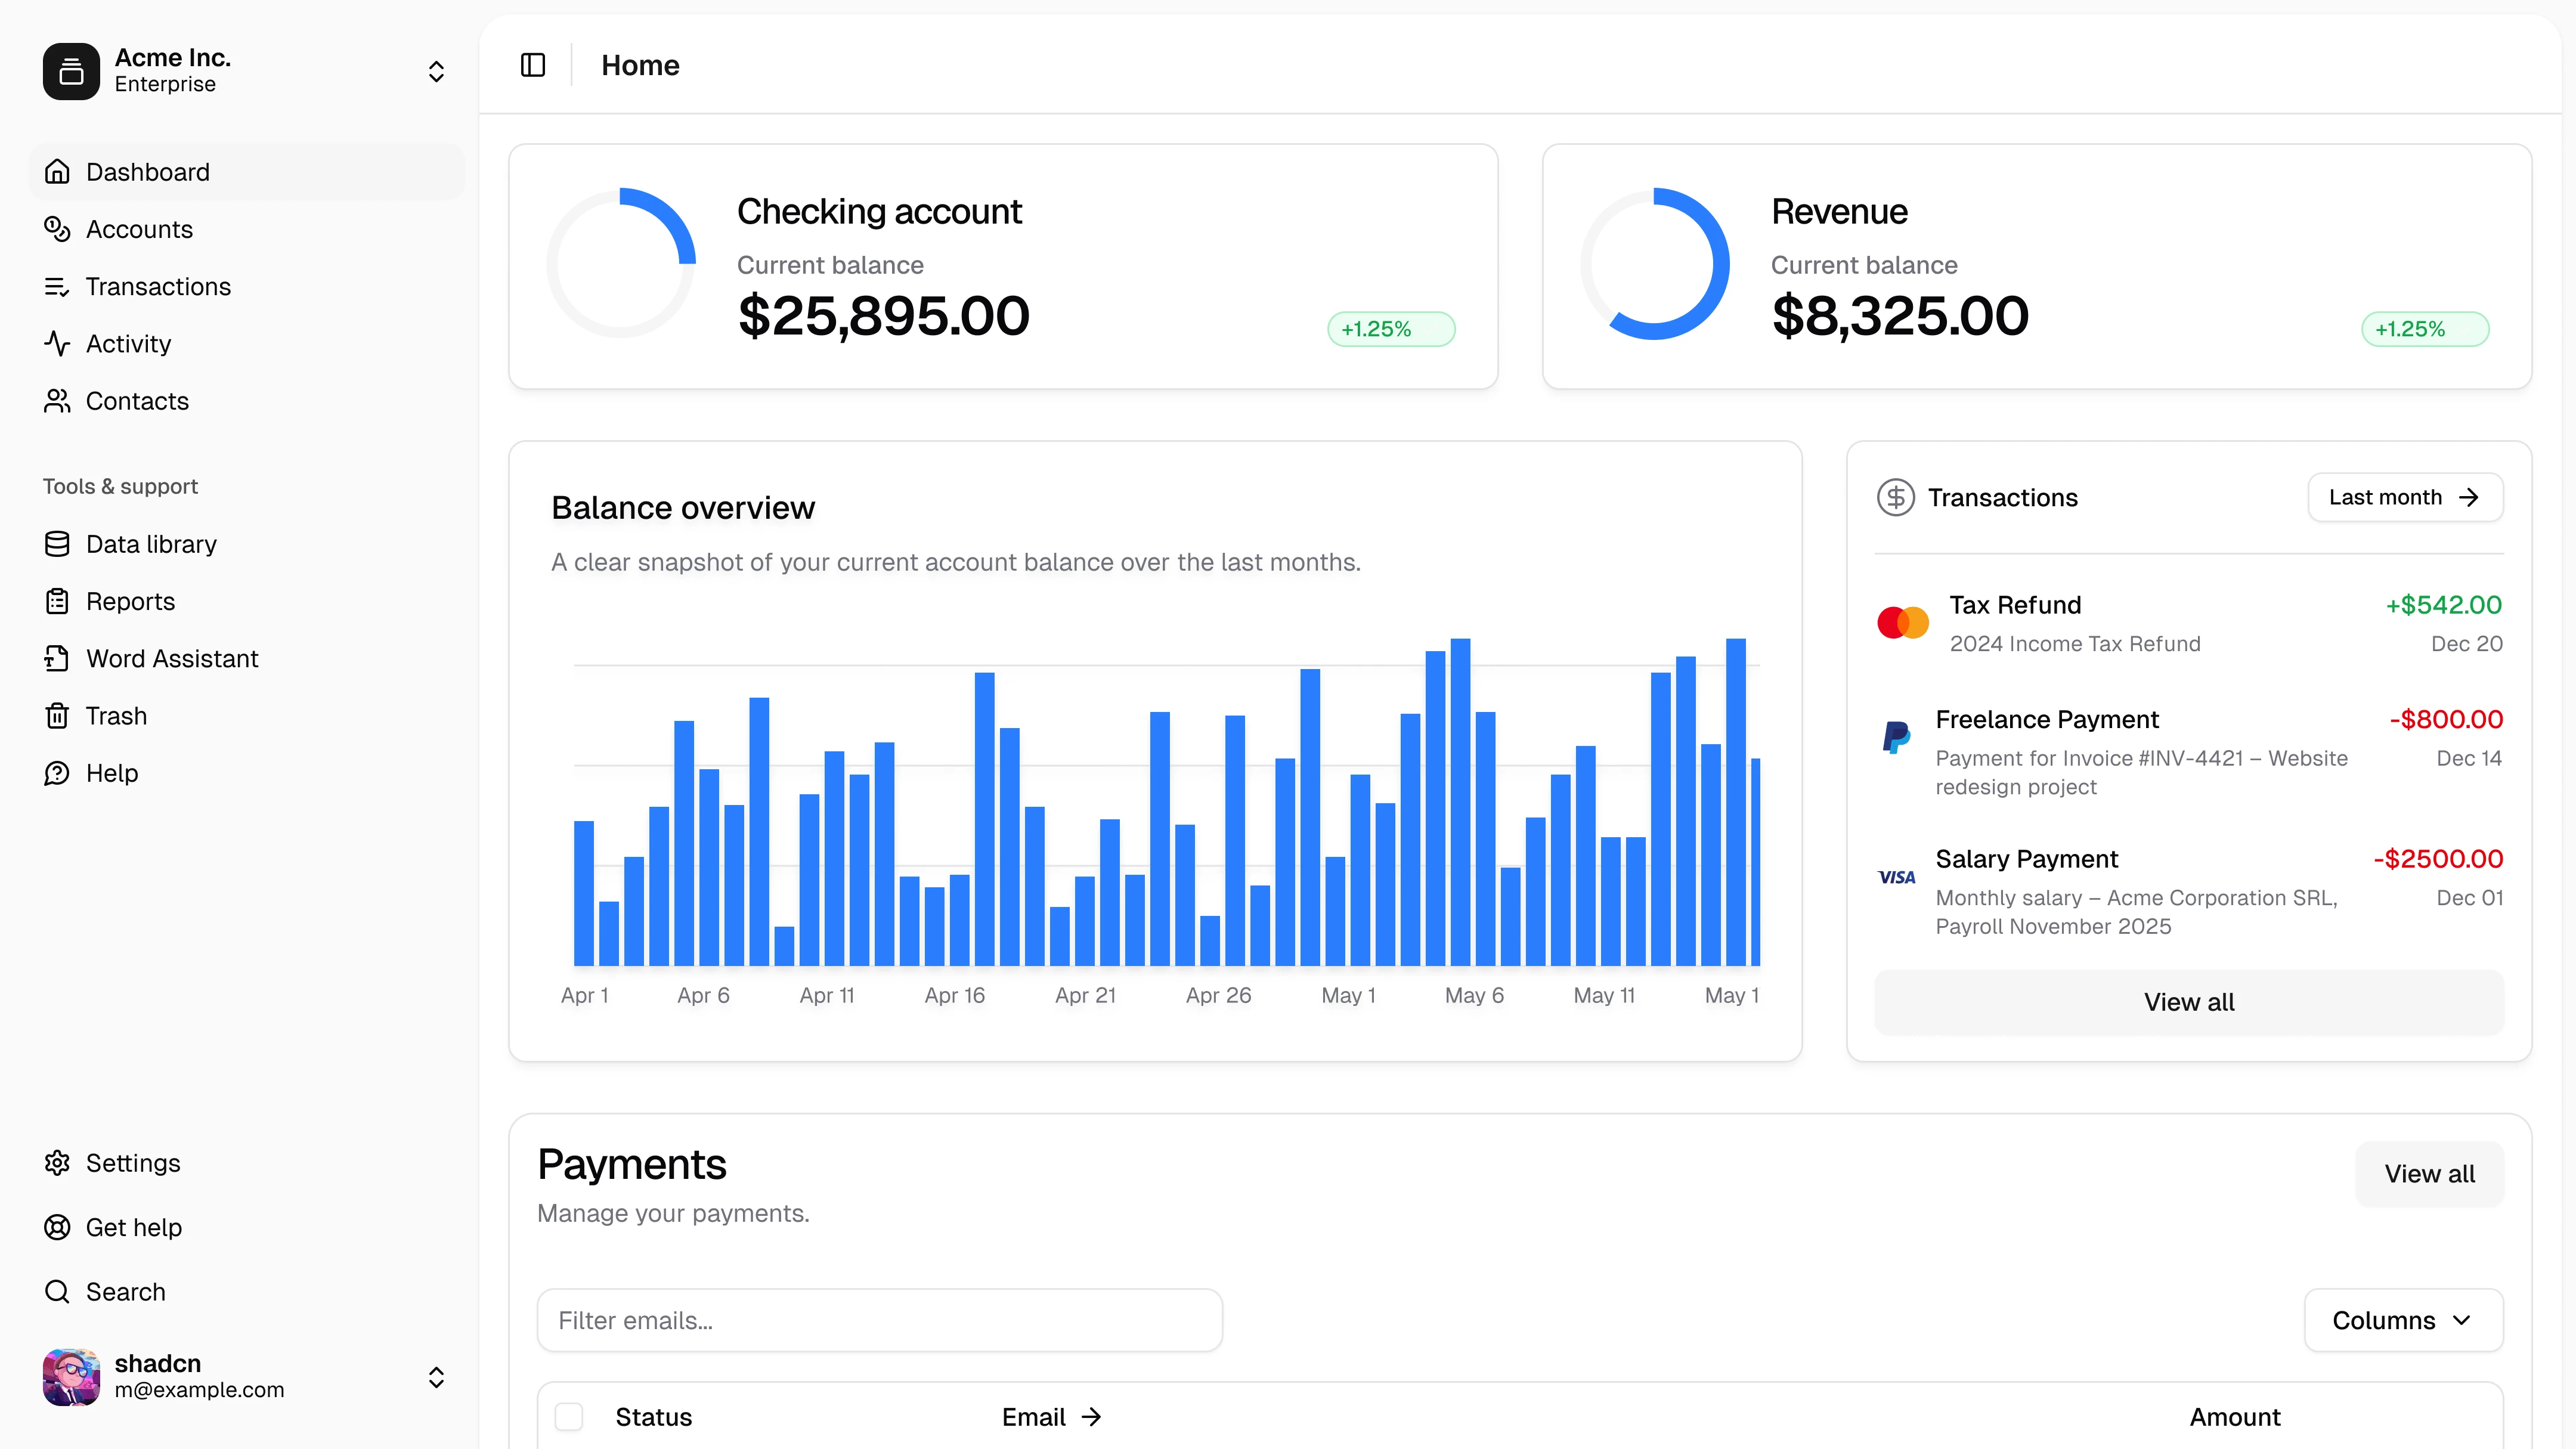Viewport: 2576px width, 1449px height.
Task: Click the Search magnifier icon
Action: [x=57, y=1292]
